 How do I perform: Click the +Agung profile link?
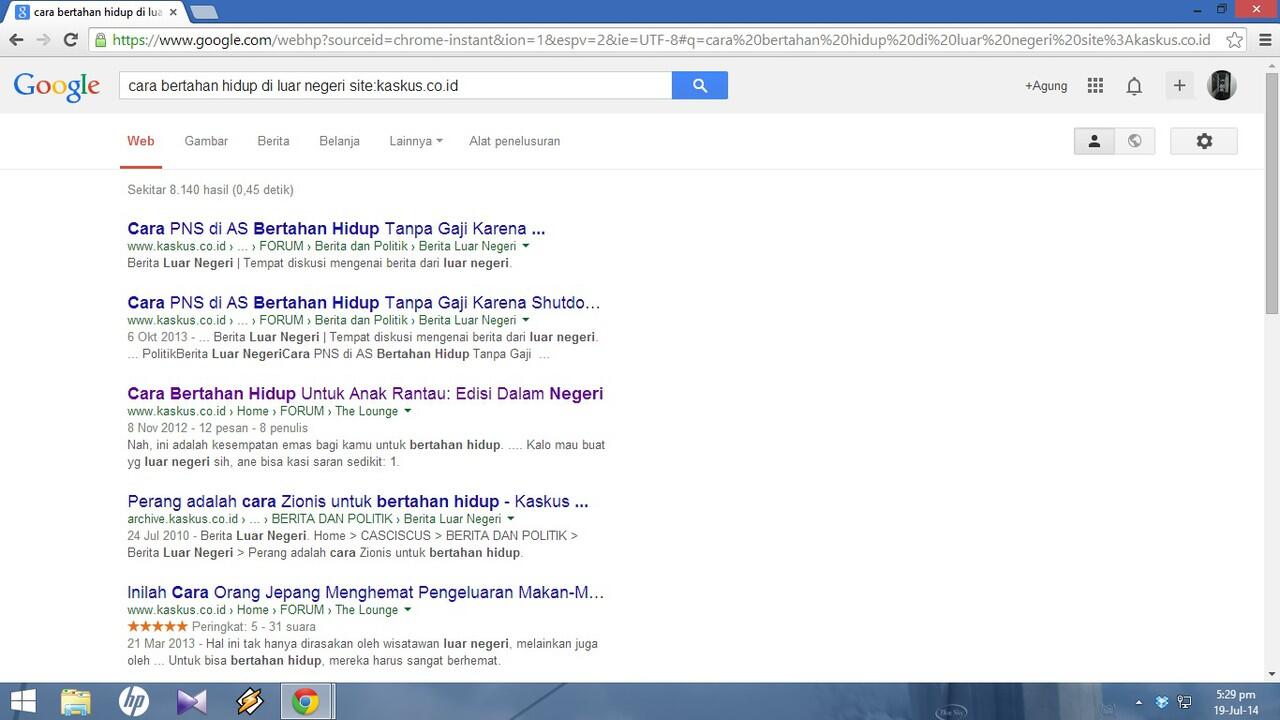(1046, 86)
